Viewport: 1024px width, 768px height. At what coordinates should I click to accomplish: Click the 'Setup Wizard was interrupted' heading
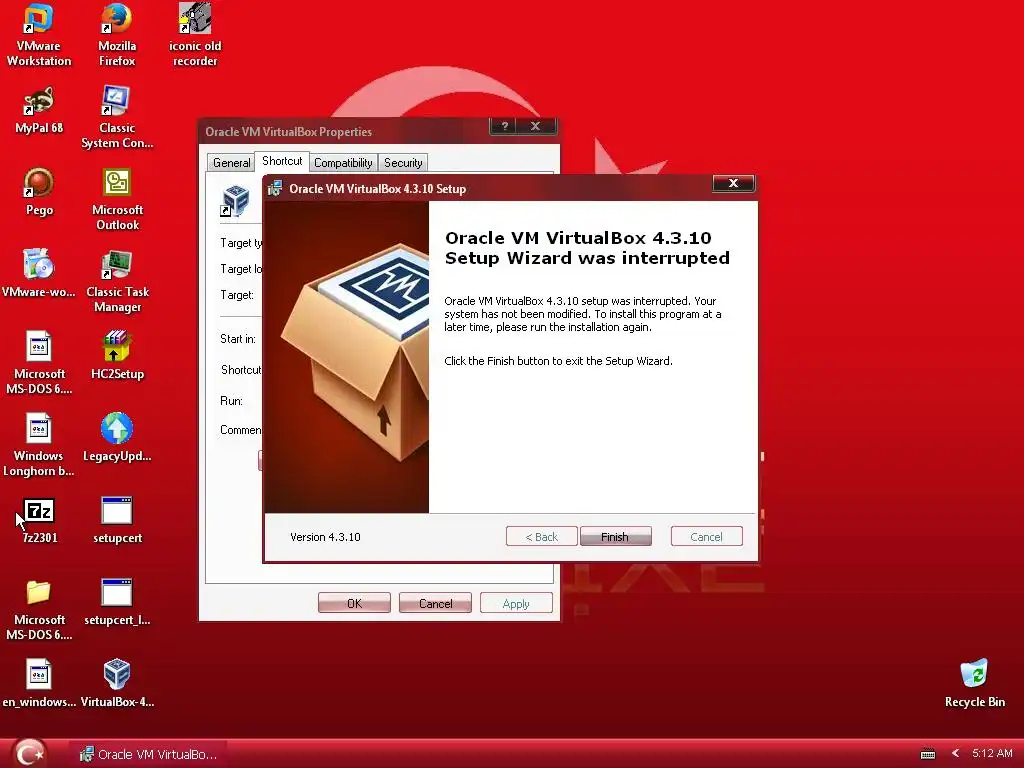587,259
